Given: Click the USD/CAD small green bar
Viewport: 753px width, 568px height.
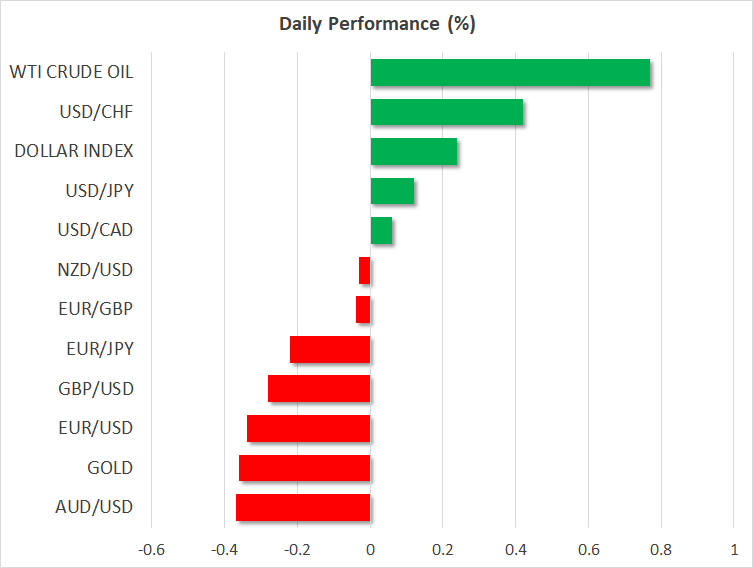Looking at the screenshot, I should tap(381, 231).
